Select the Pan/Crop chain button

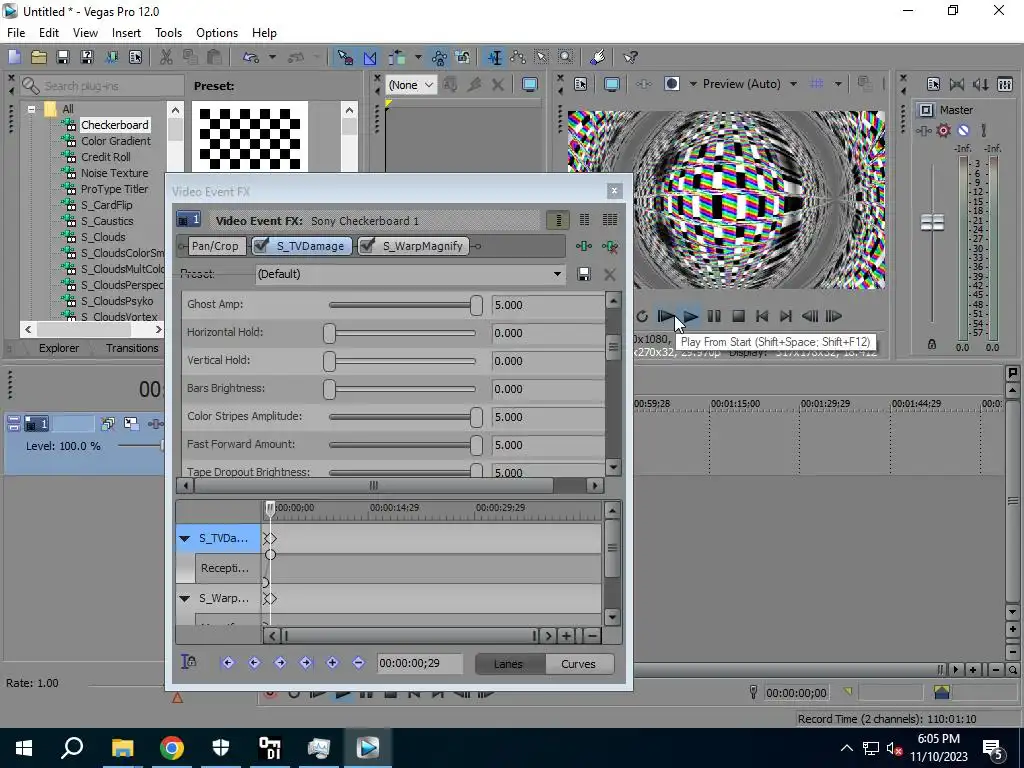pos(215,246)
